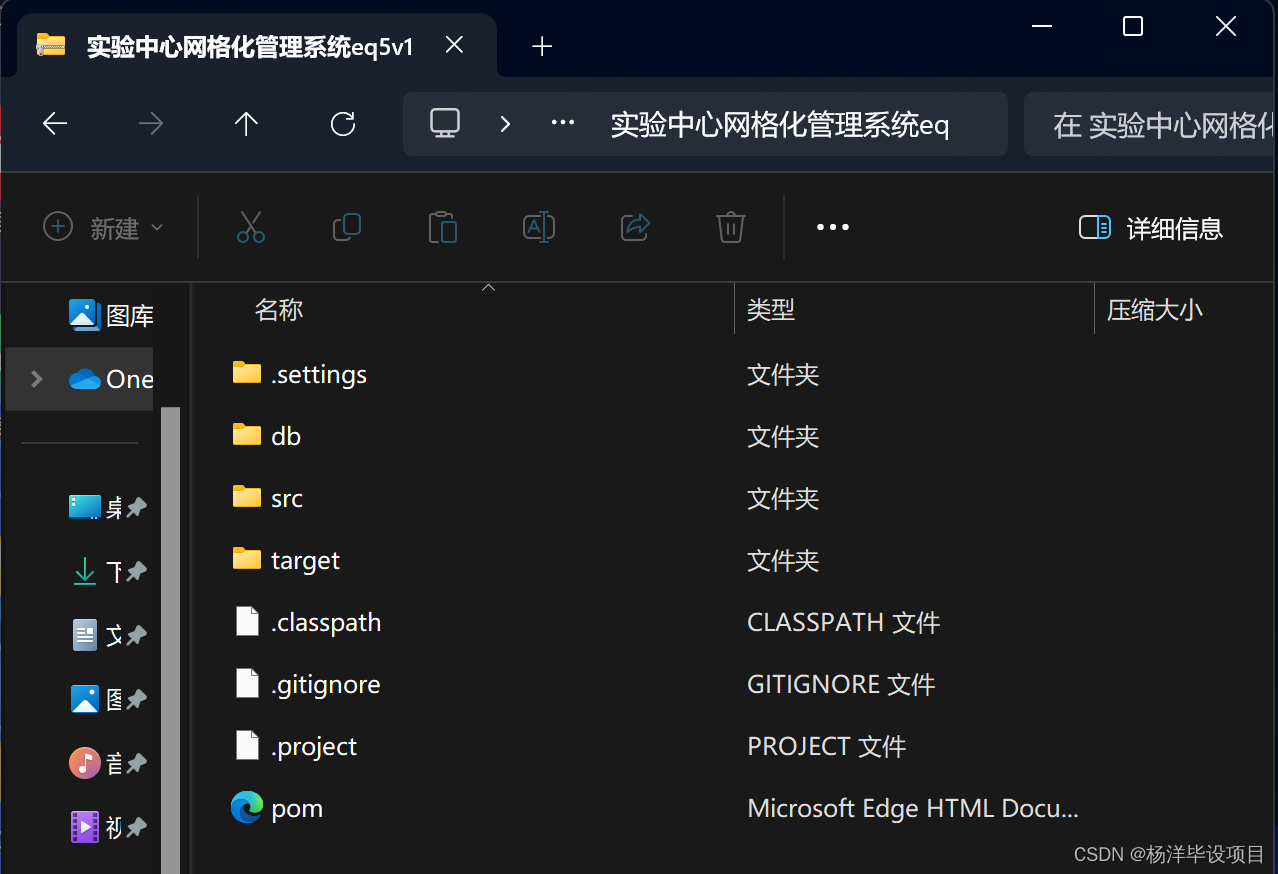The height and width of the screenshot is (874, 1278).
Task: Click the .classpath file icon
Action: pos(247,622)
